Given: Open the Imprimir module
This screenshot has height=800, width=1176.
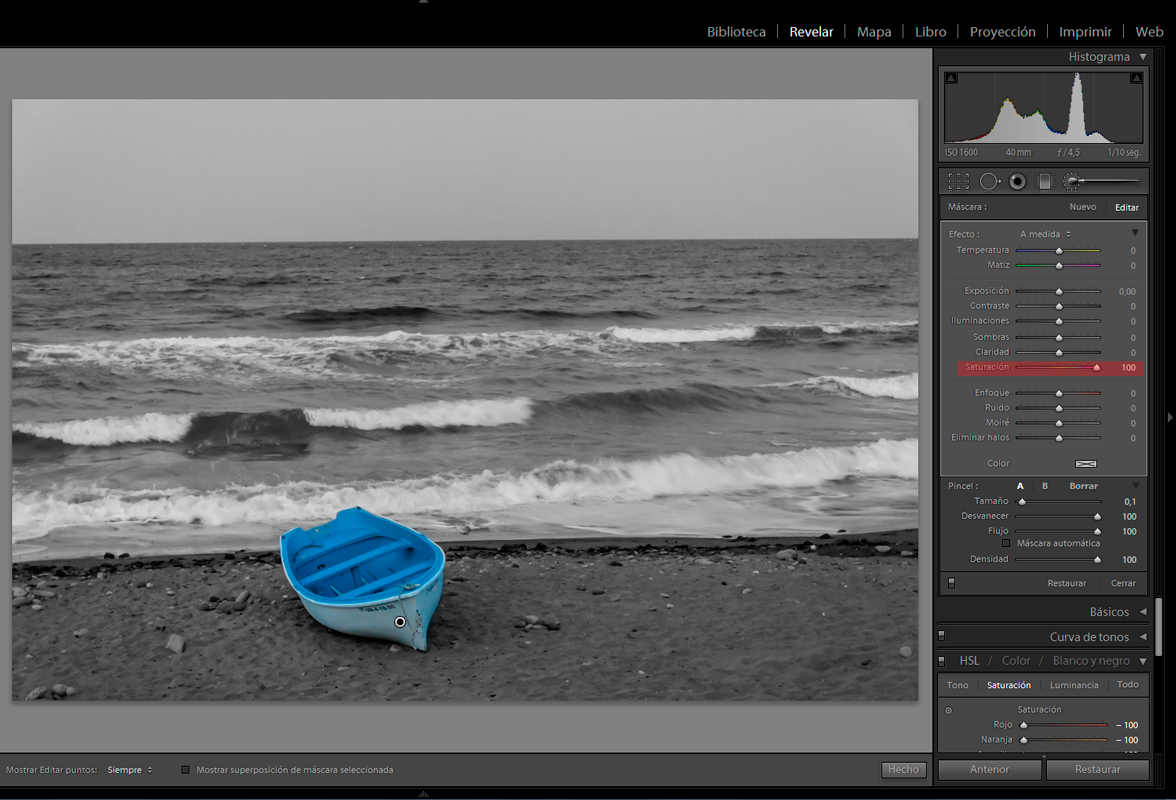Looking at the screenshot, I should click(x=1084, y=31).
